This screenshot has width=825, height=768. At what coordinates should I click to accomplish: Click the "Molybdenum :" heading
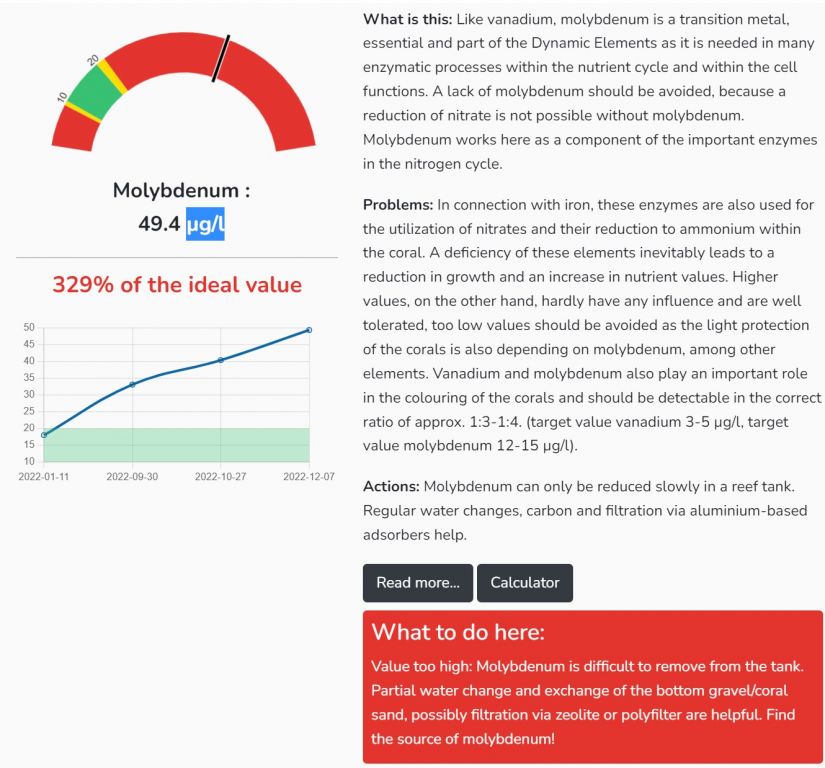pyautogui.click(x=181, y=190)
